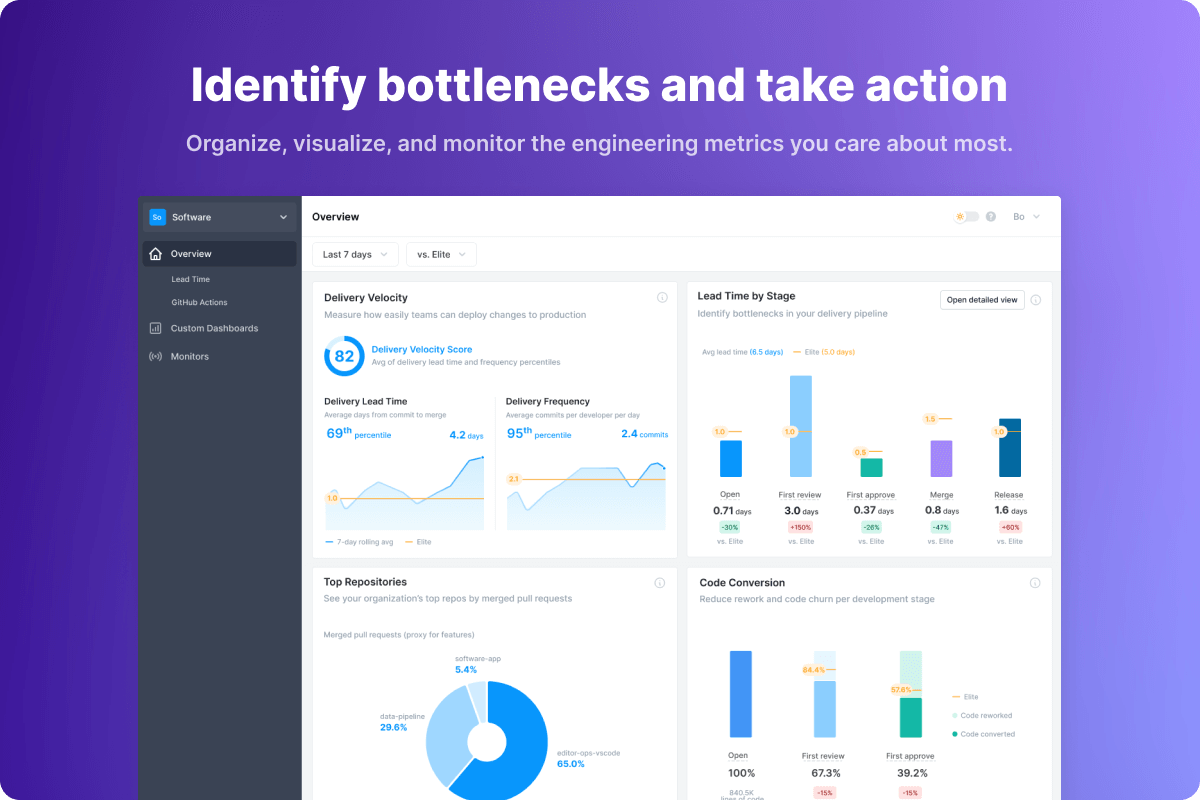
Task: Click the Release dark-blue bar
Action: 1010,447
